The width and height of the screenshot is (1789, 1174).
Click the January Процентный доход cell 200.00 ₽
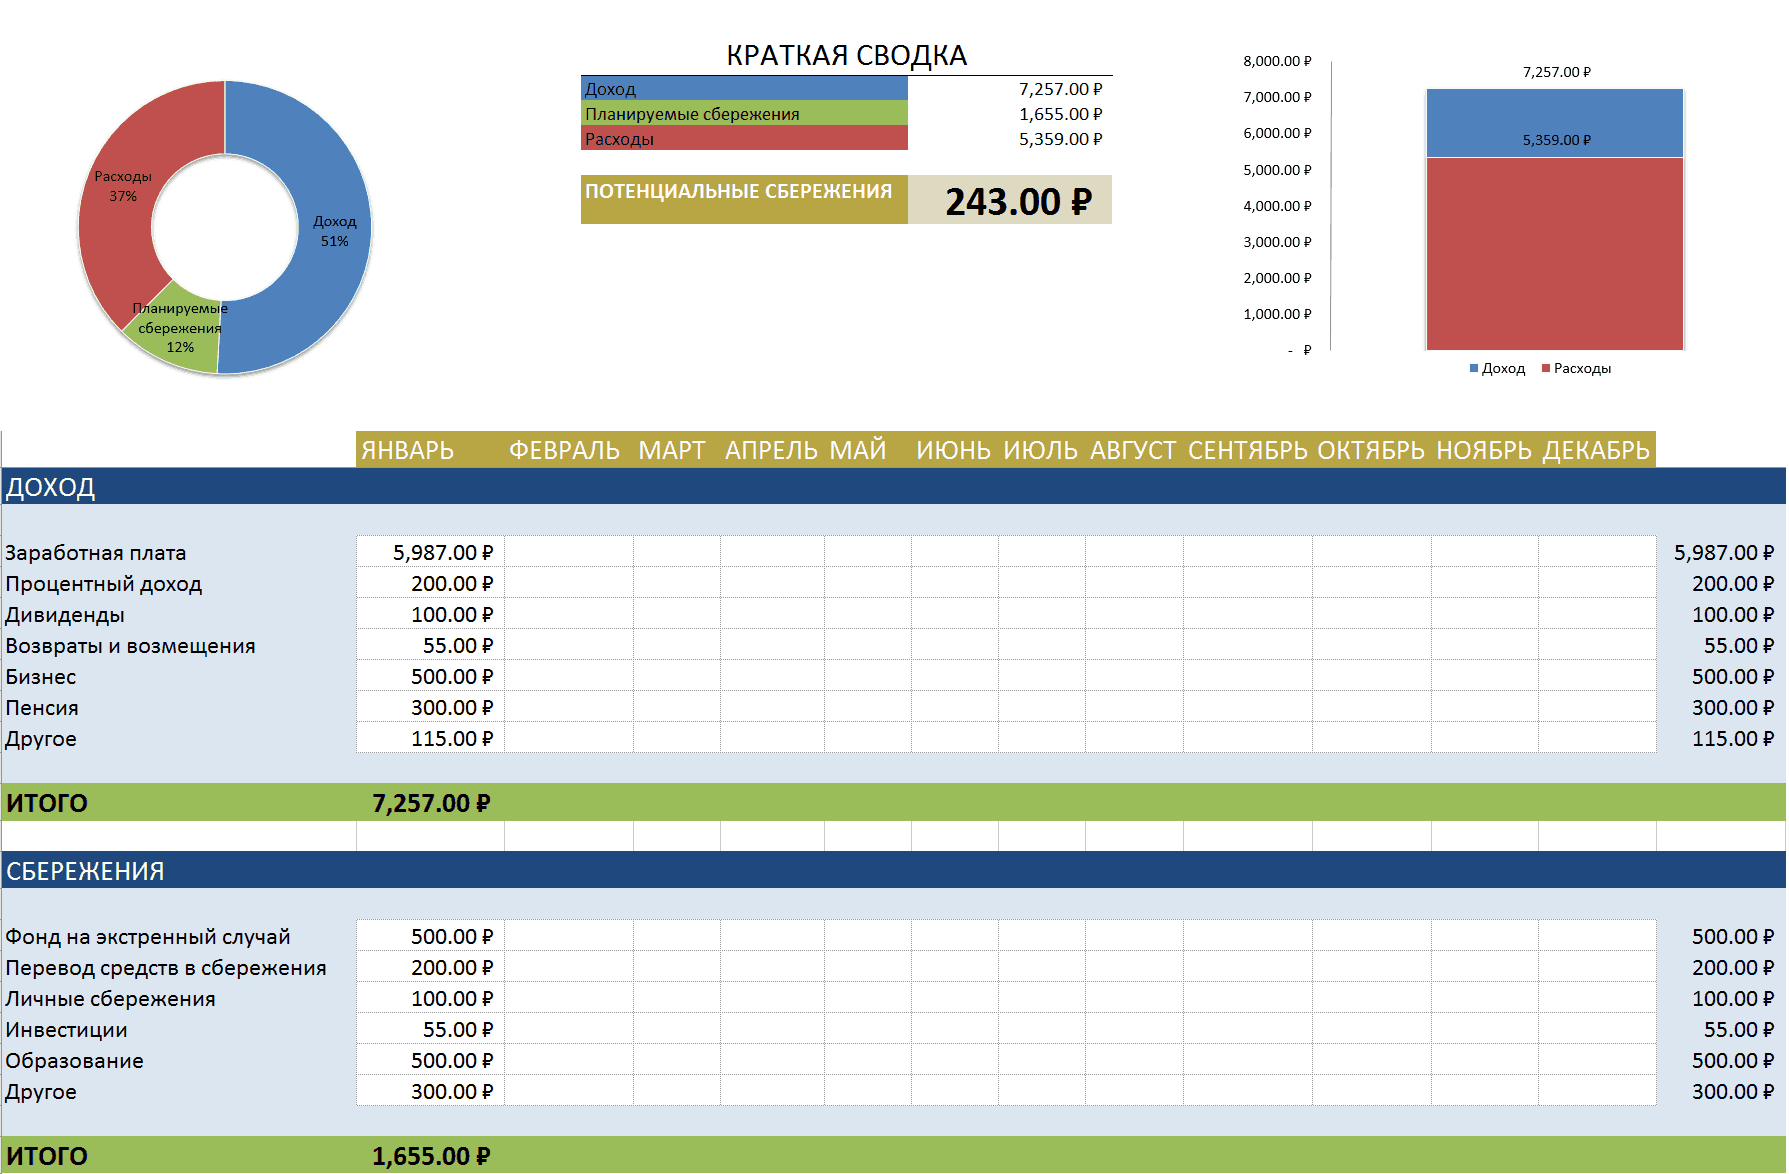click(x=430, y=583)
